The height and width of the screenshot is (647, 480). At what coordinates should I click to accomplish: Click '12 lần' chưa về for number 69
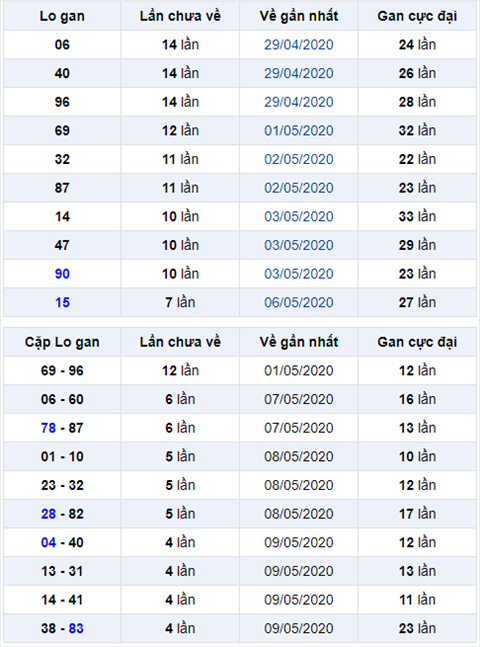tap(180, 131)
